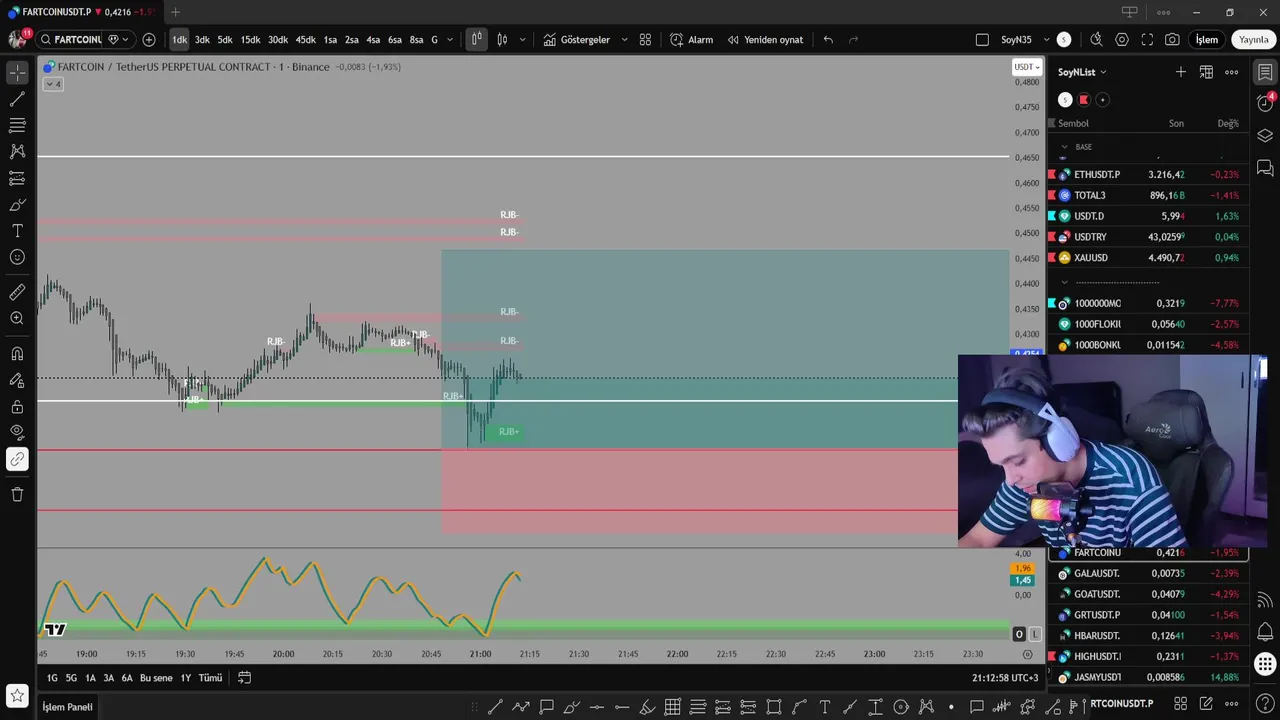Select the ruler measure tool
This screenshot has height=720, width=1280.
tap(17, 292)
